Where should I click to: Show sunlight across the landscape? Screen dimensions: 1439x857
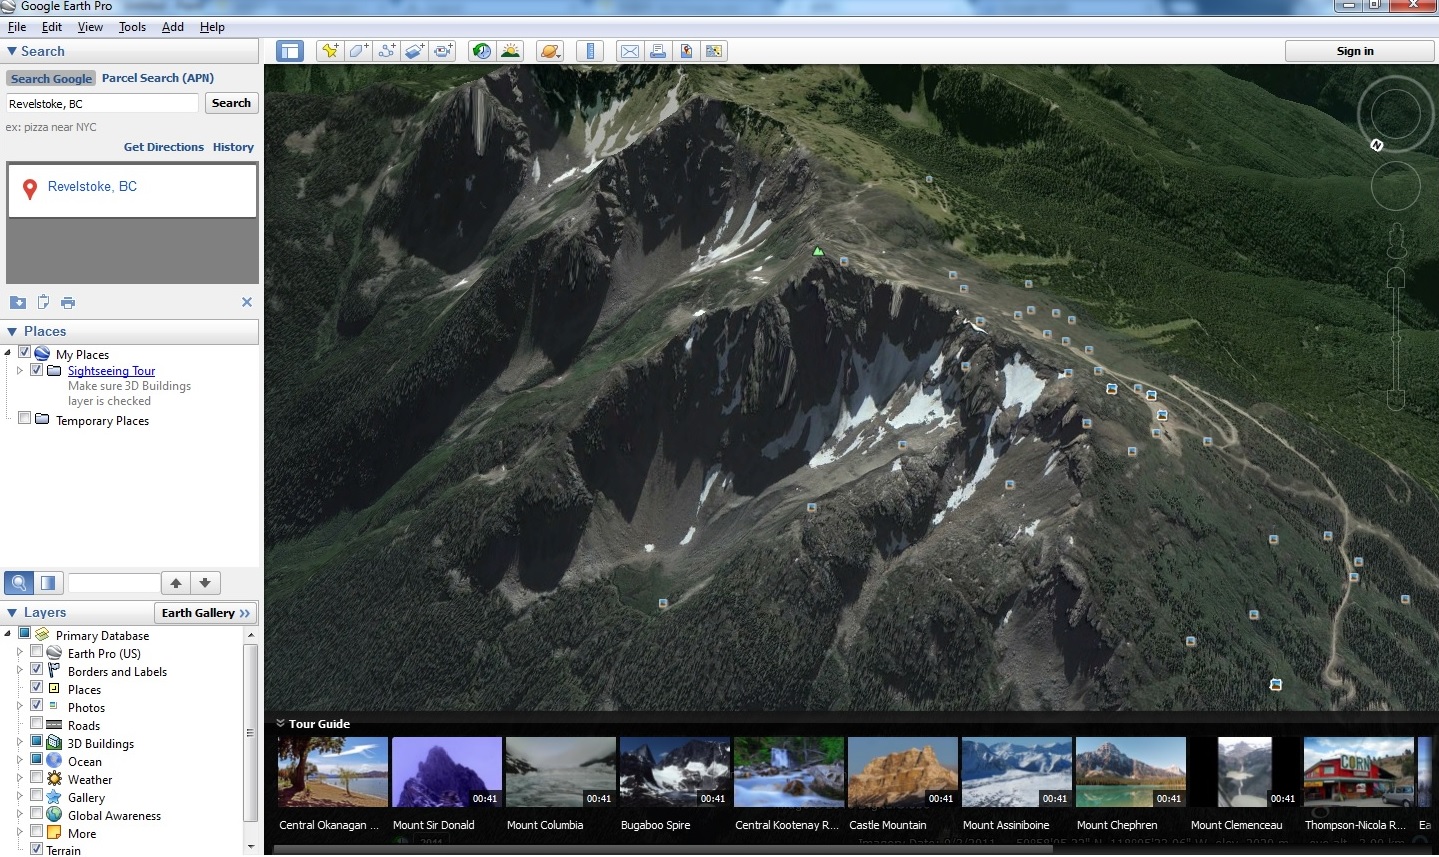pos(510,51)
